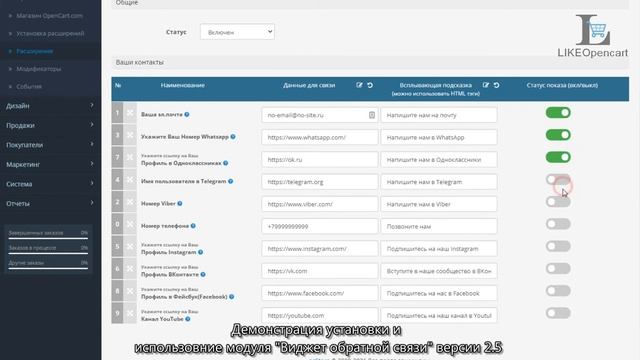This screenshot has height=360, width=640.
Task: Click drag handle icon of Одноклассники row
Action: pos(130,157)
